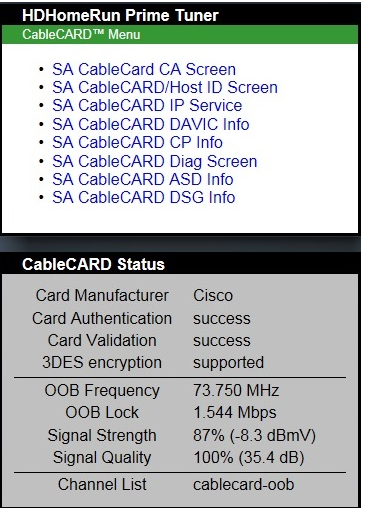
Task: Open SA CableCARD/Host ID Screen link
Action: pyautogui.click(x=165, y=88)
